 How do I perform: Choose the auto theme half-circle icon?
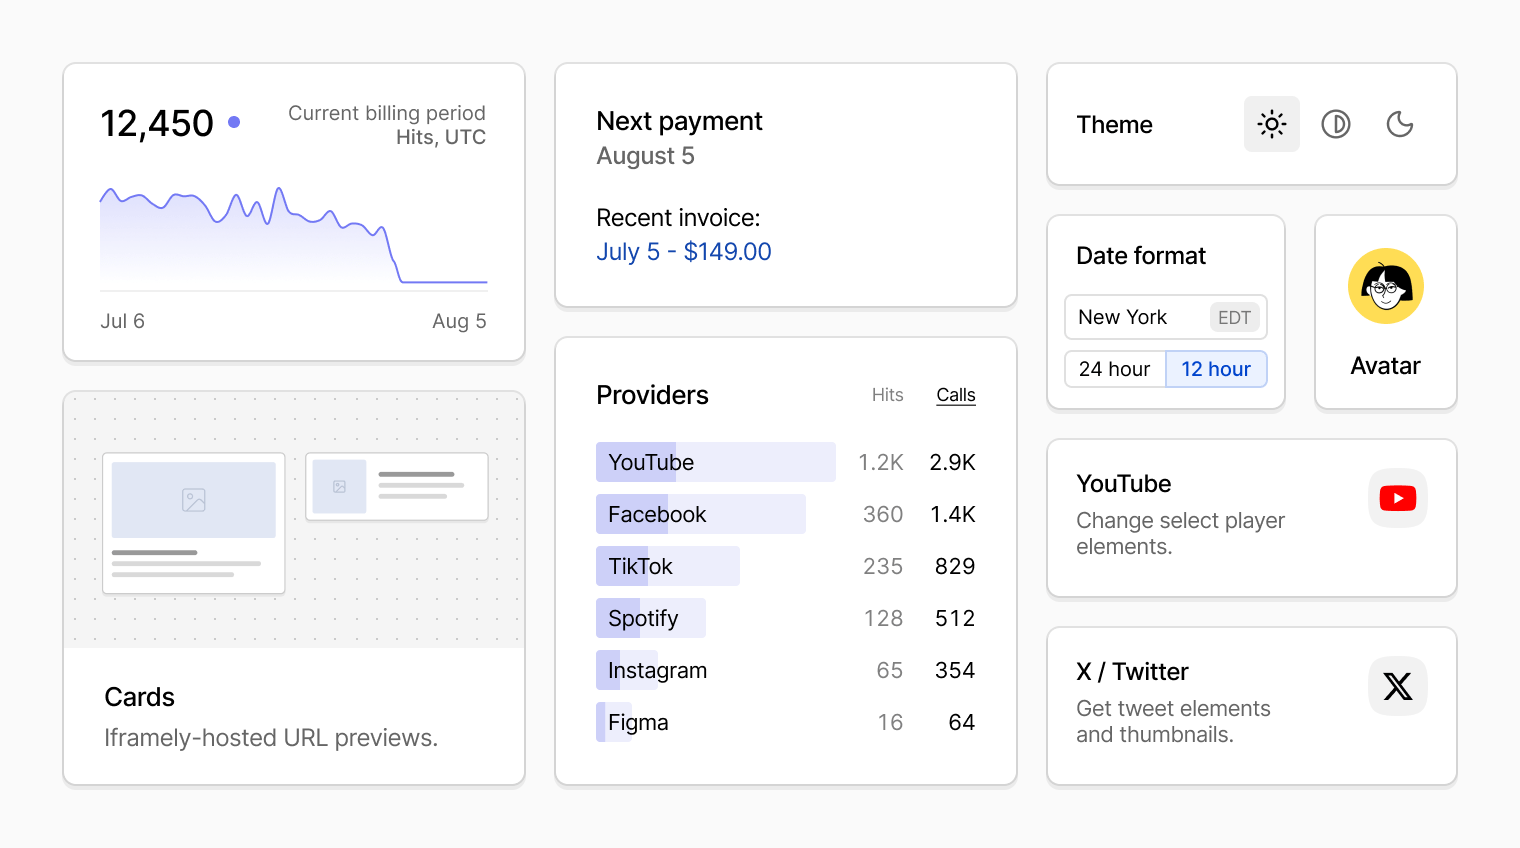coord(1336,124)
